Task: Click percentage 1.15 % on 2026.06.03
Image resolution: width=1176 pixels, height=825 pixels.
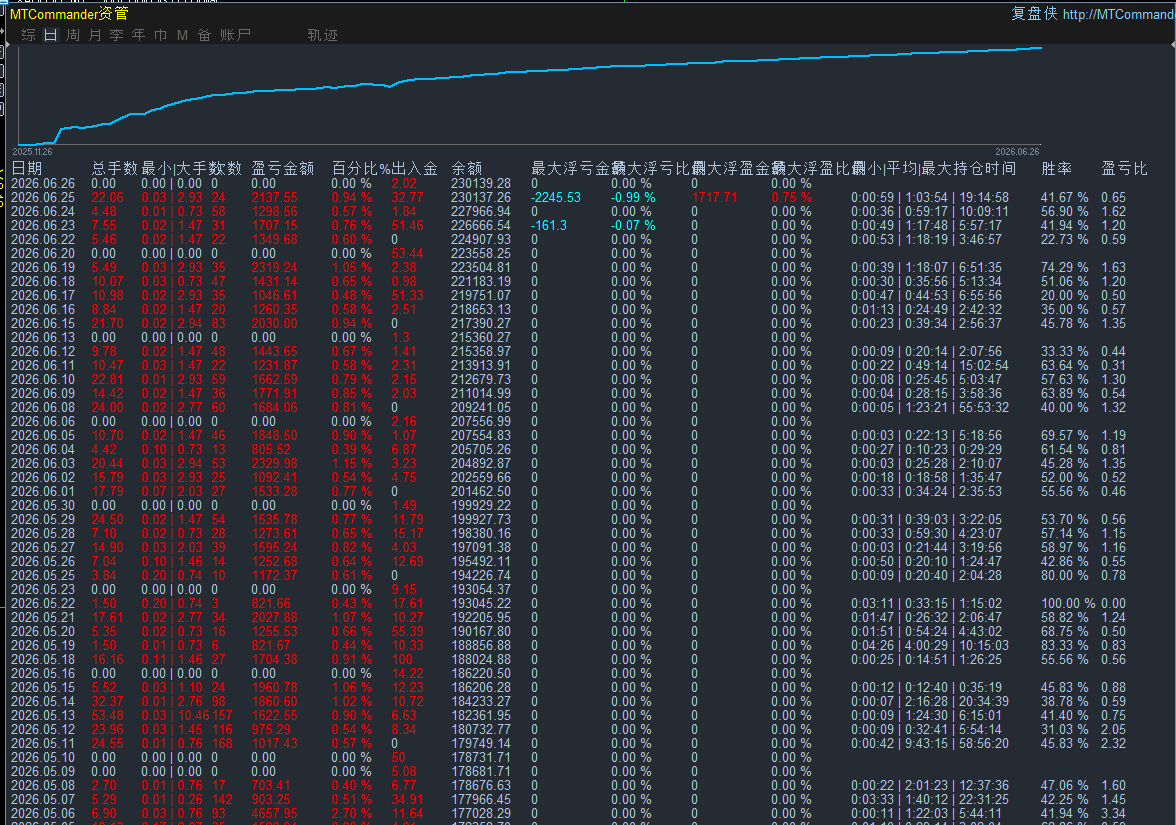Action: tap(352, 464)
